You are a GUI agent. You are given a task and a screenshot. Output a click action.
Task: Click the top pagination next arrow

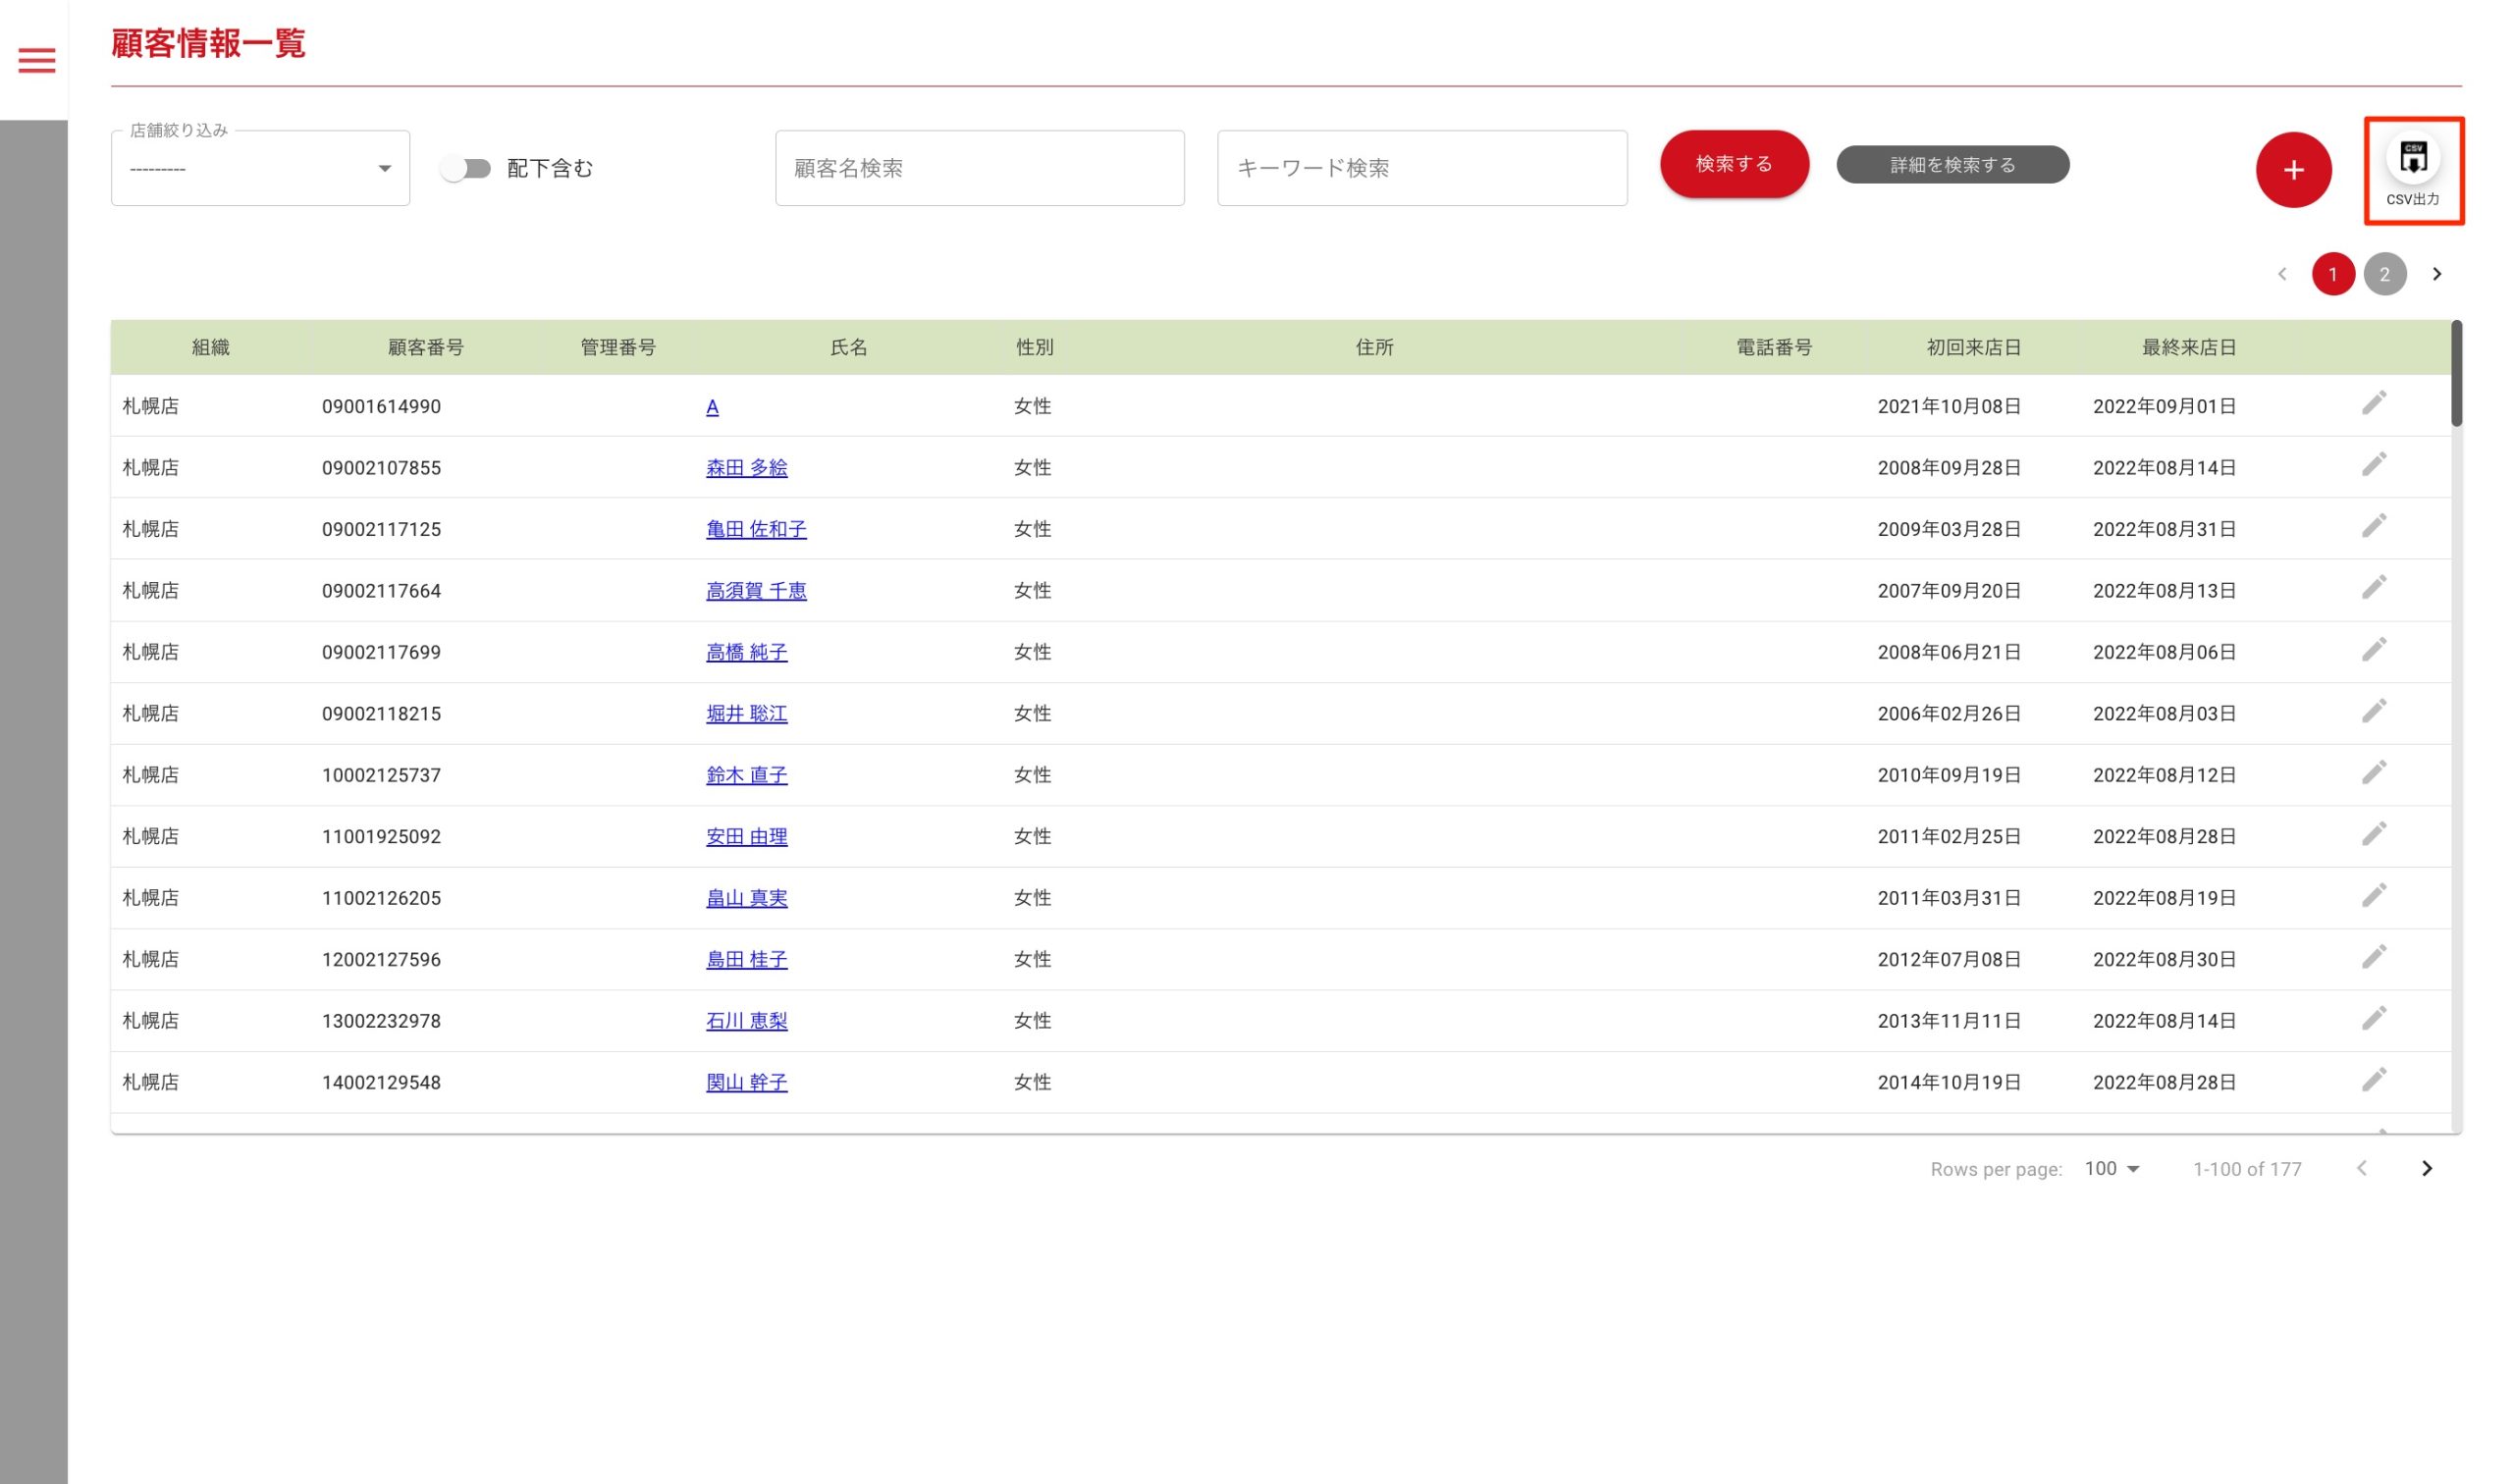[x=2436, y=274]
